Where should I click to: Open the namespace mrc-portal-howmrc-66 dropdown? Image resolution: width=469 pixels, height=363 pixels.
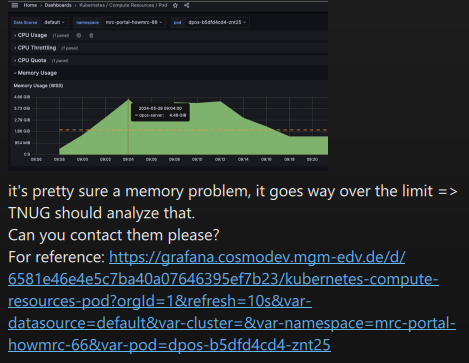tap(134, 22)
